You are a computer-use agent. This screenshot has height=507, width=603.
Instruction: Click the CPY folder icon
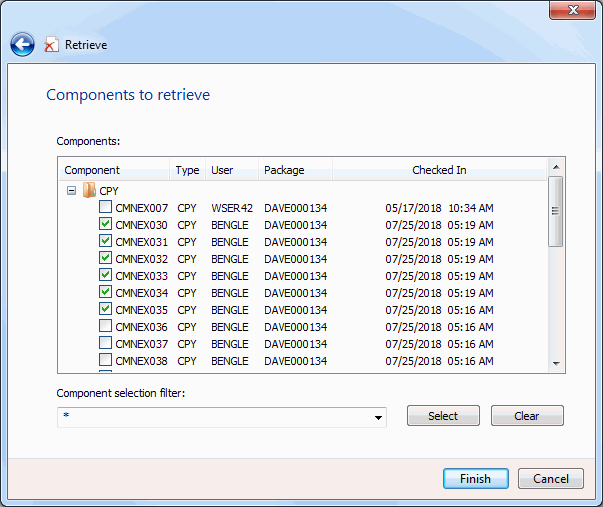(89, 190)
